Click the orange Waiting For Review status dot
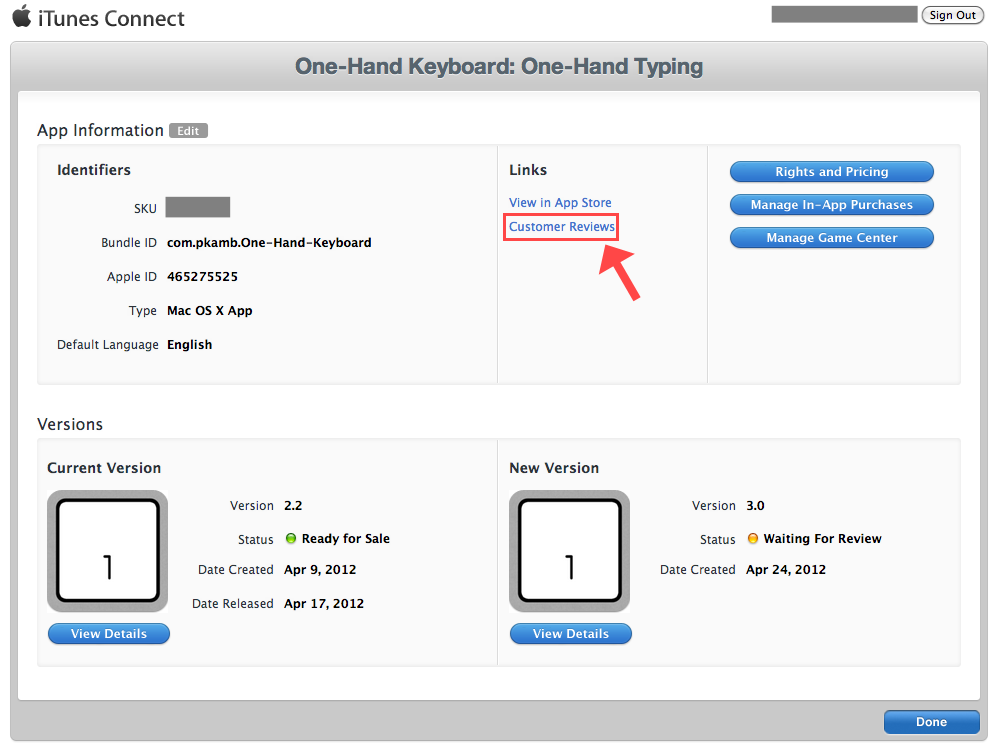This screenshot has height=749, width=996. (753, 538)
